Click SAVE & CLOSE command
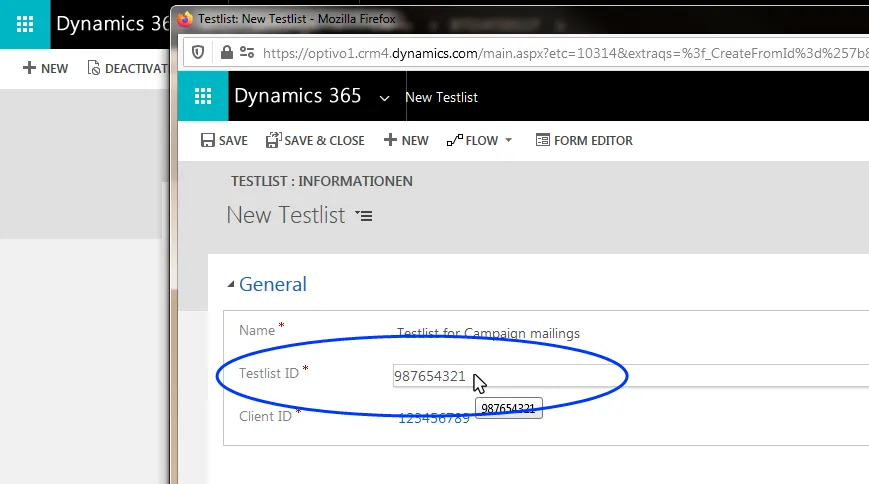This screenshot has width=869, height=484. [x=315, y=140]
